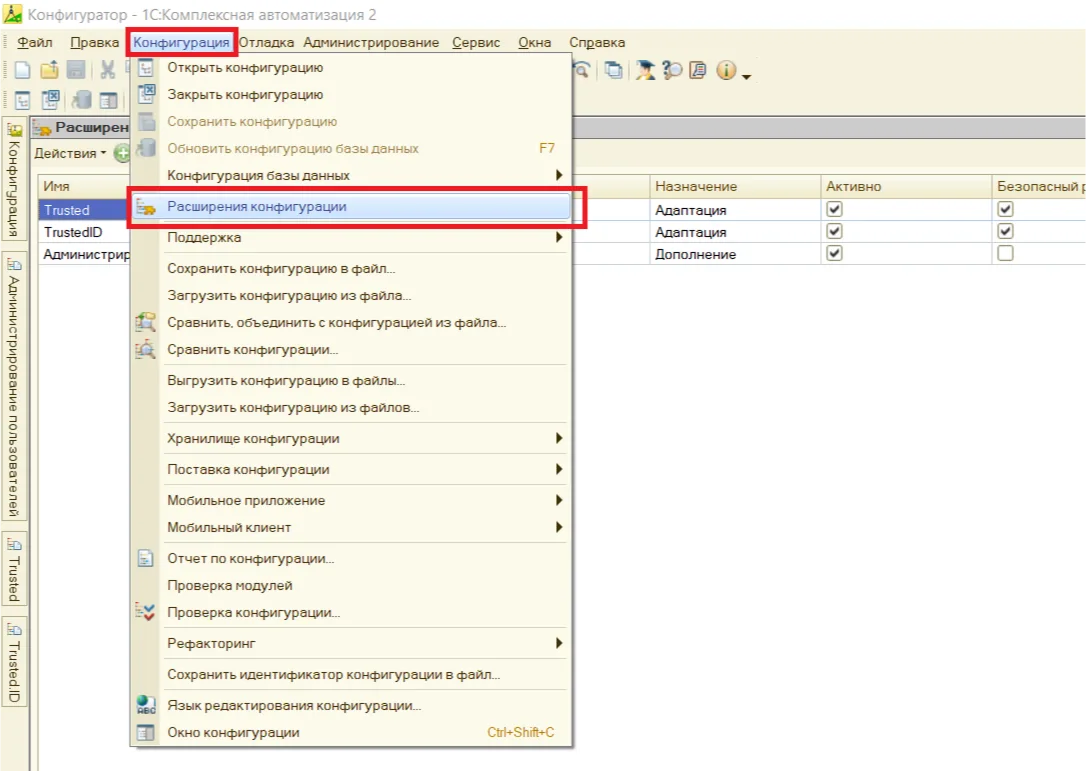Click the Cut scissors toolbar icon

click(x=107, y=70)
